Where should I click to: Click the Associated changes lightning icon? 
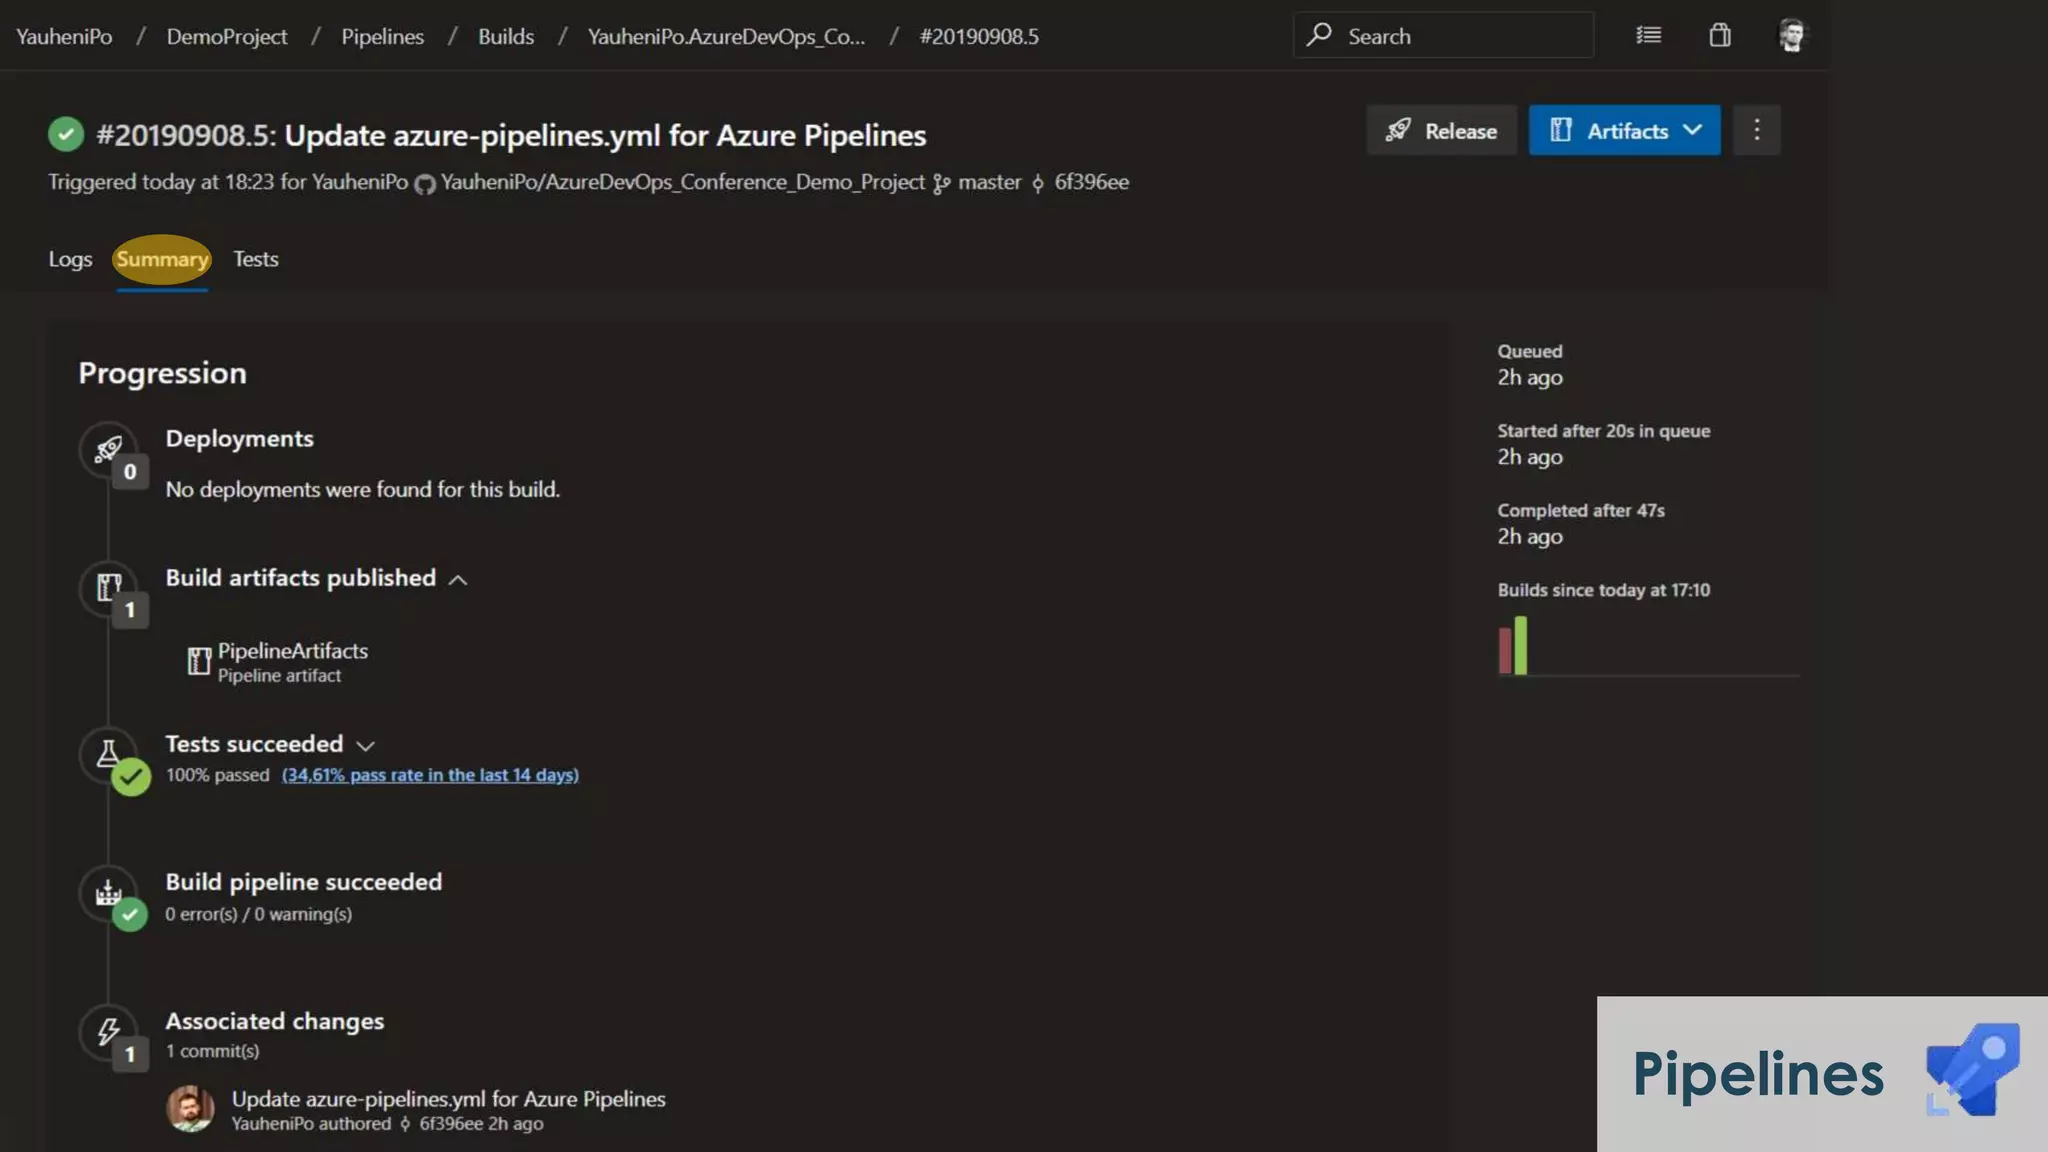pos(108,1031)
